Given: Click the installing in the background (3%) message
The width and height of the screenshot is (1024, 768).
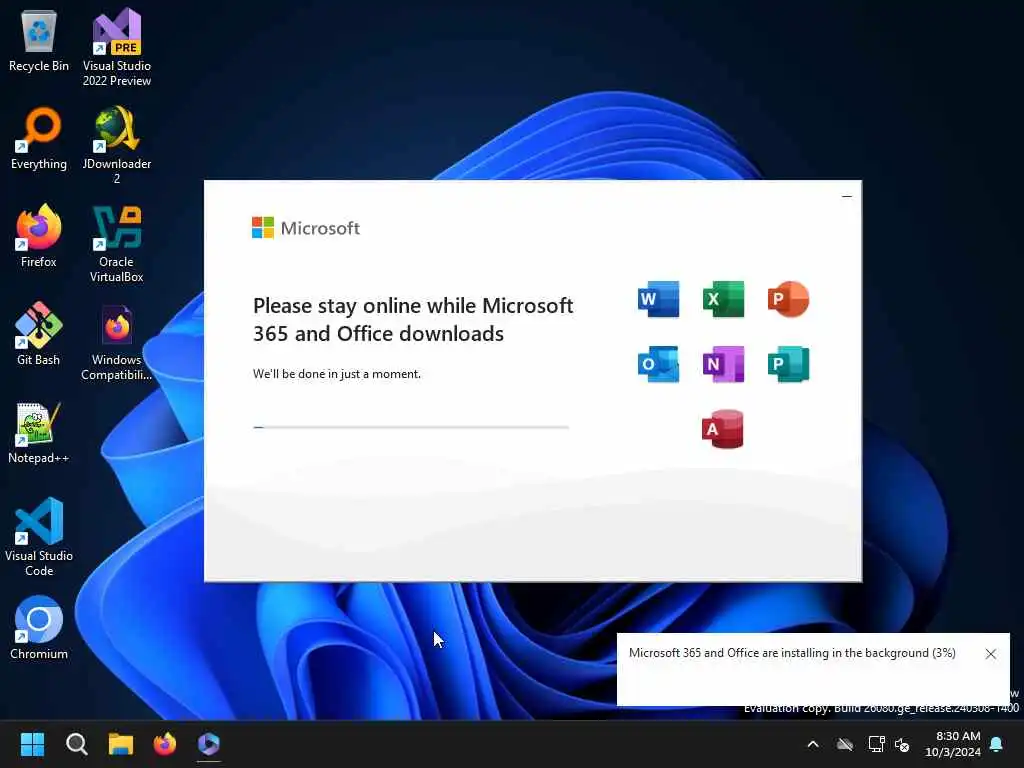Looking at the screenshot, I should click(792, 653).
